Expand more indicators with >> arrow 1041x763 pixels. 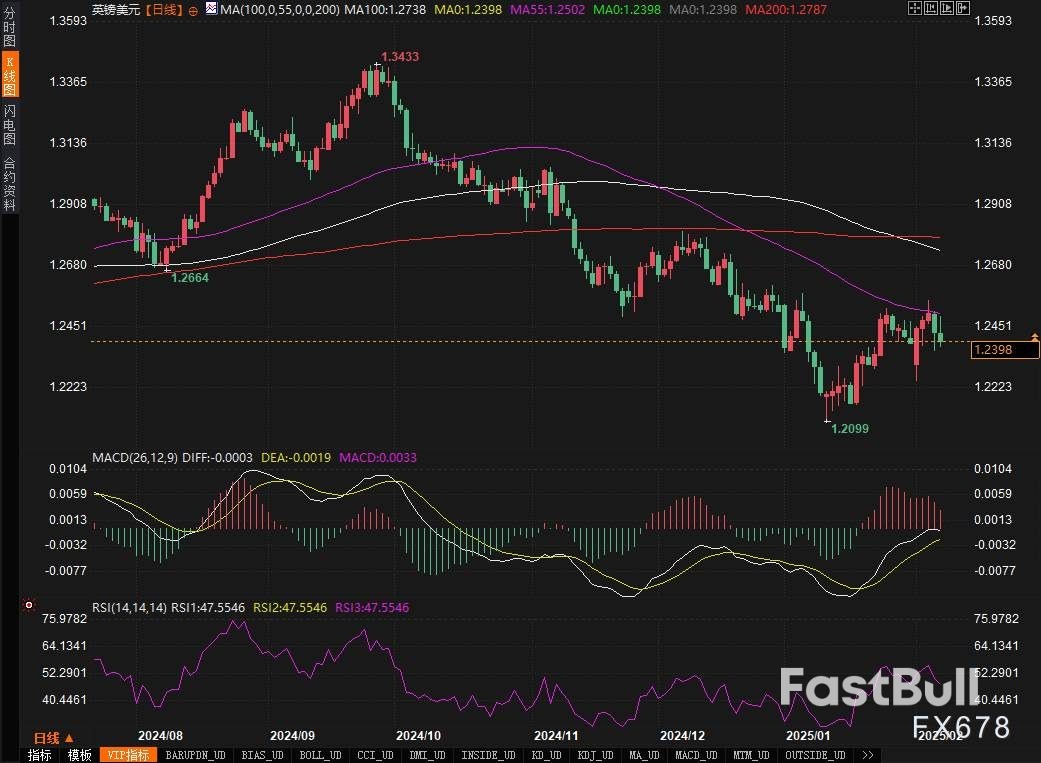point(867,755)
